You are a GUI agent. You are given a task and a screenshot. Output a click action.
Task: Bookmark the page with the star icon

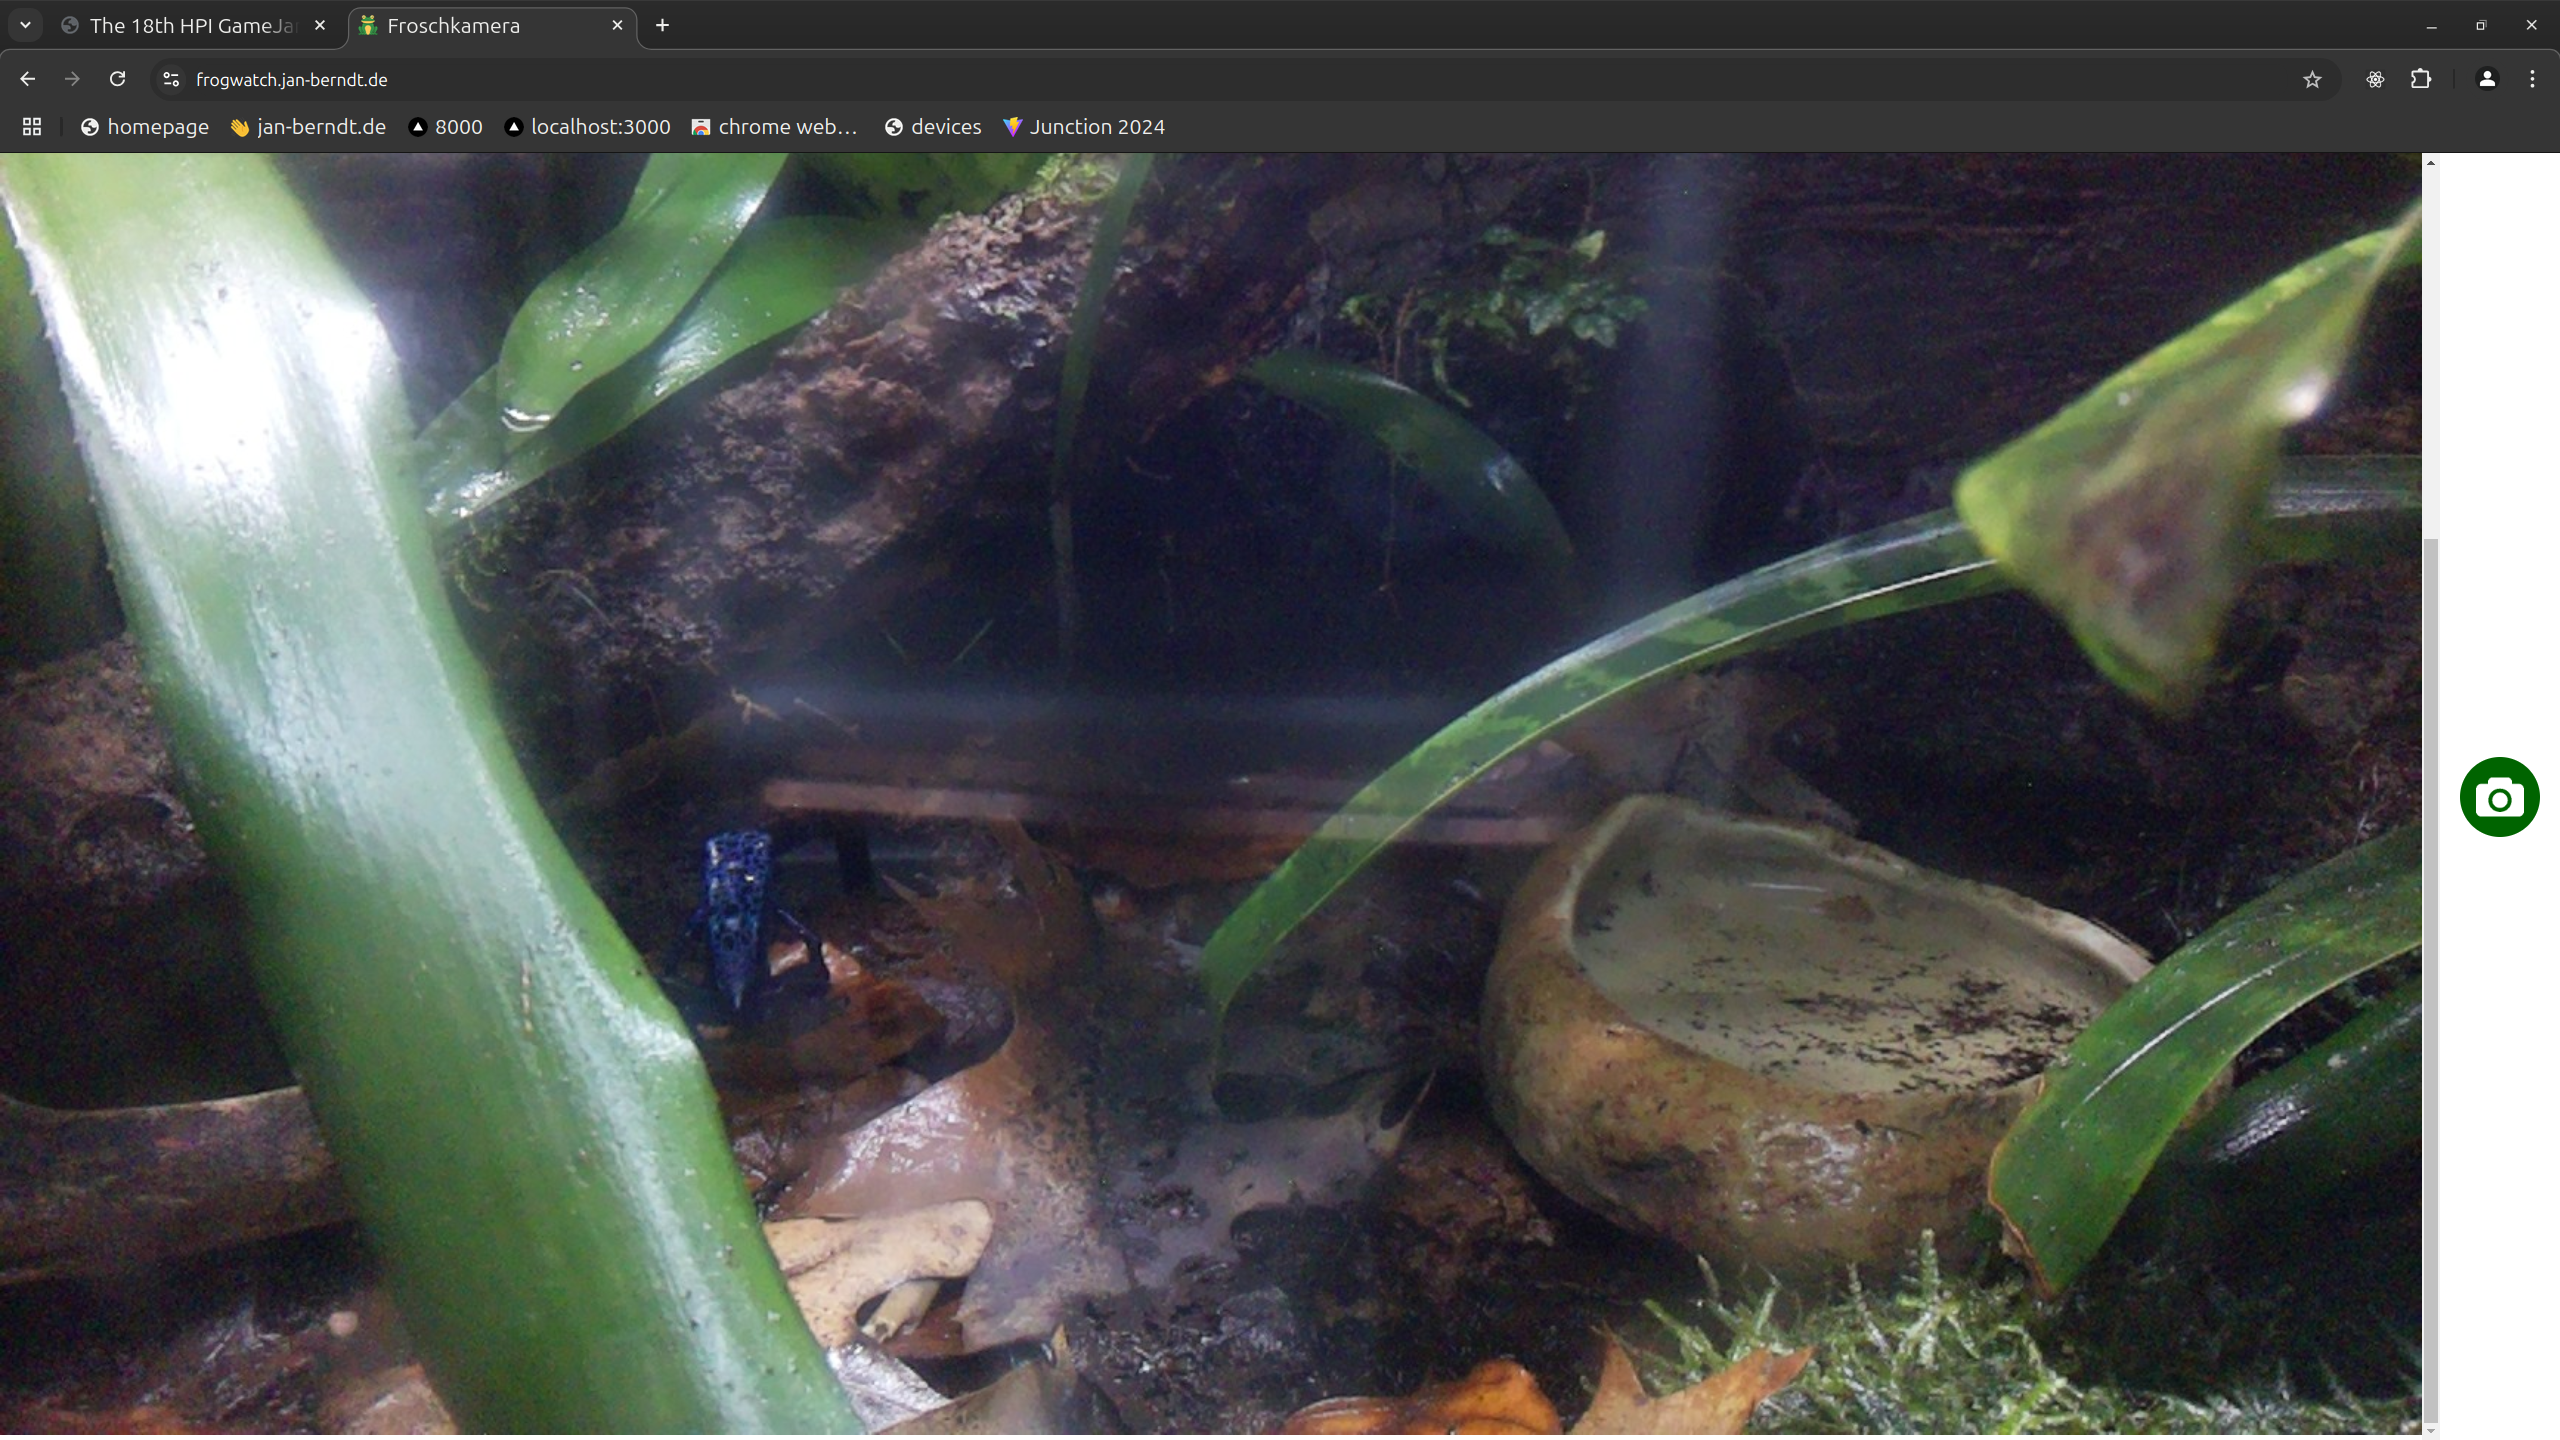pos(2311,79)
